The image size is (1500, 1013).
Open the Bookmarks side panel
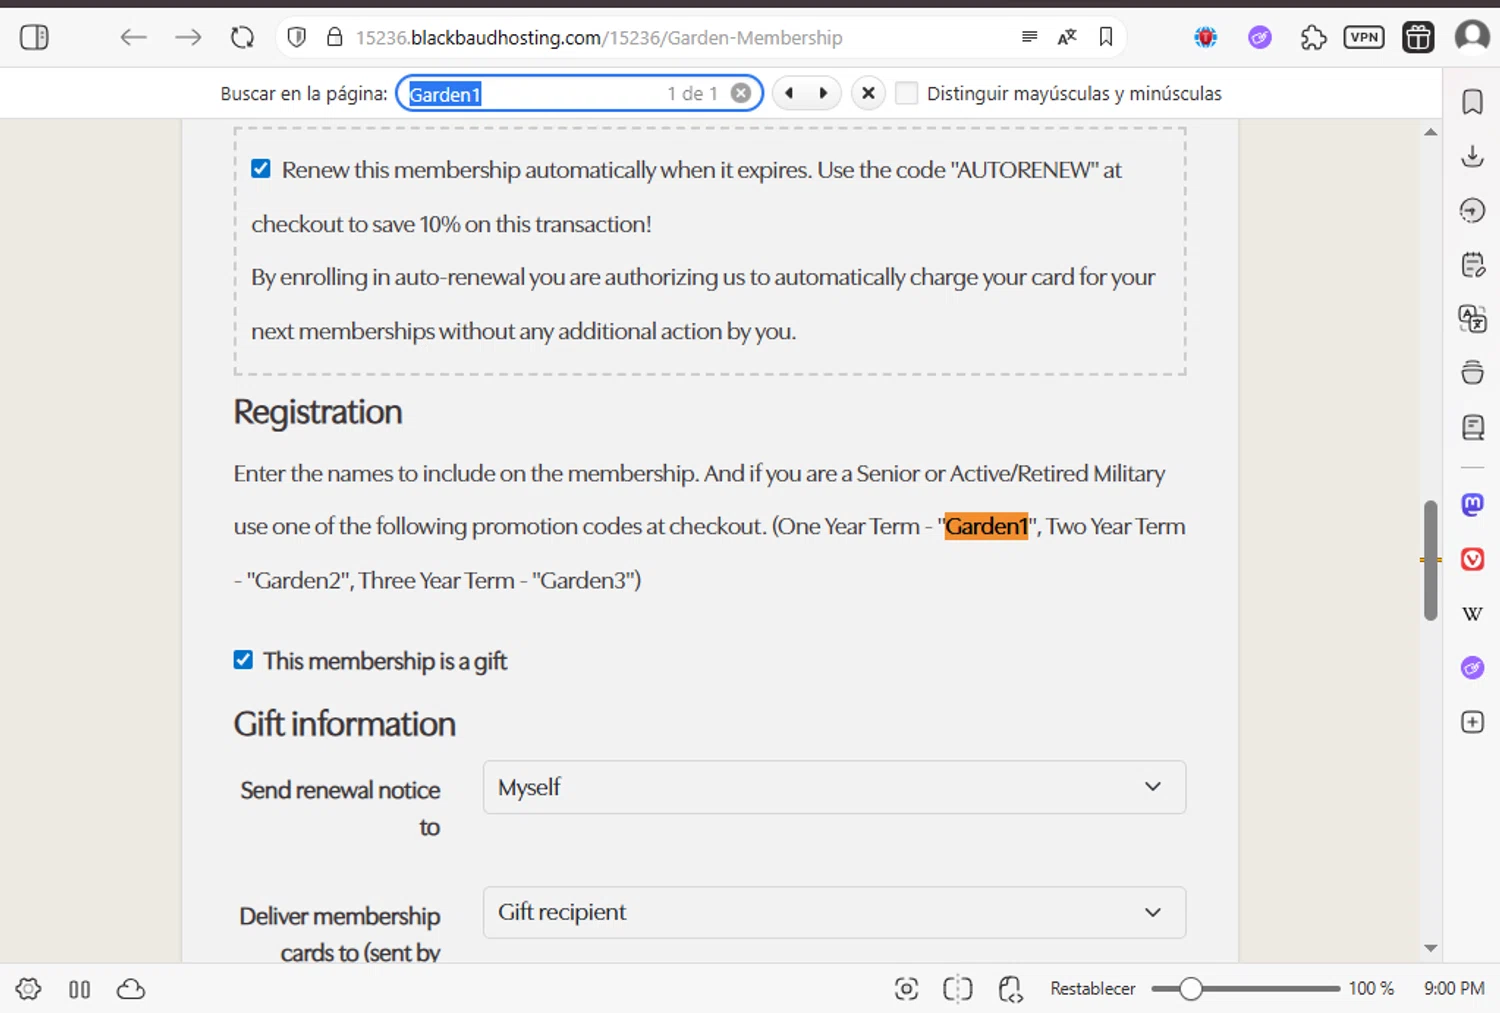[1472, 102]
